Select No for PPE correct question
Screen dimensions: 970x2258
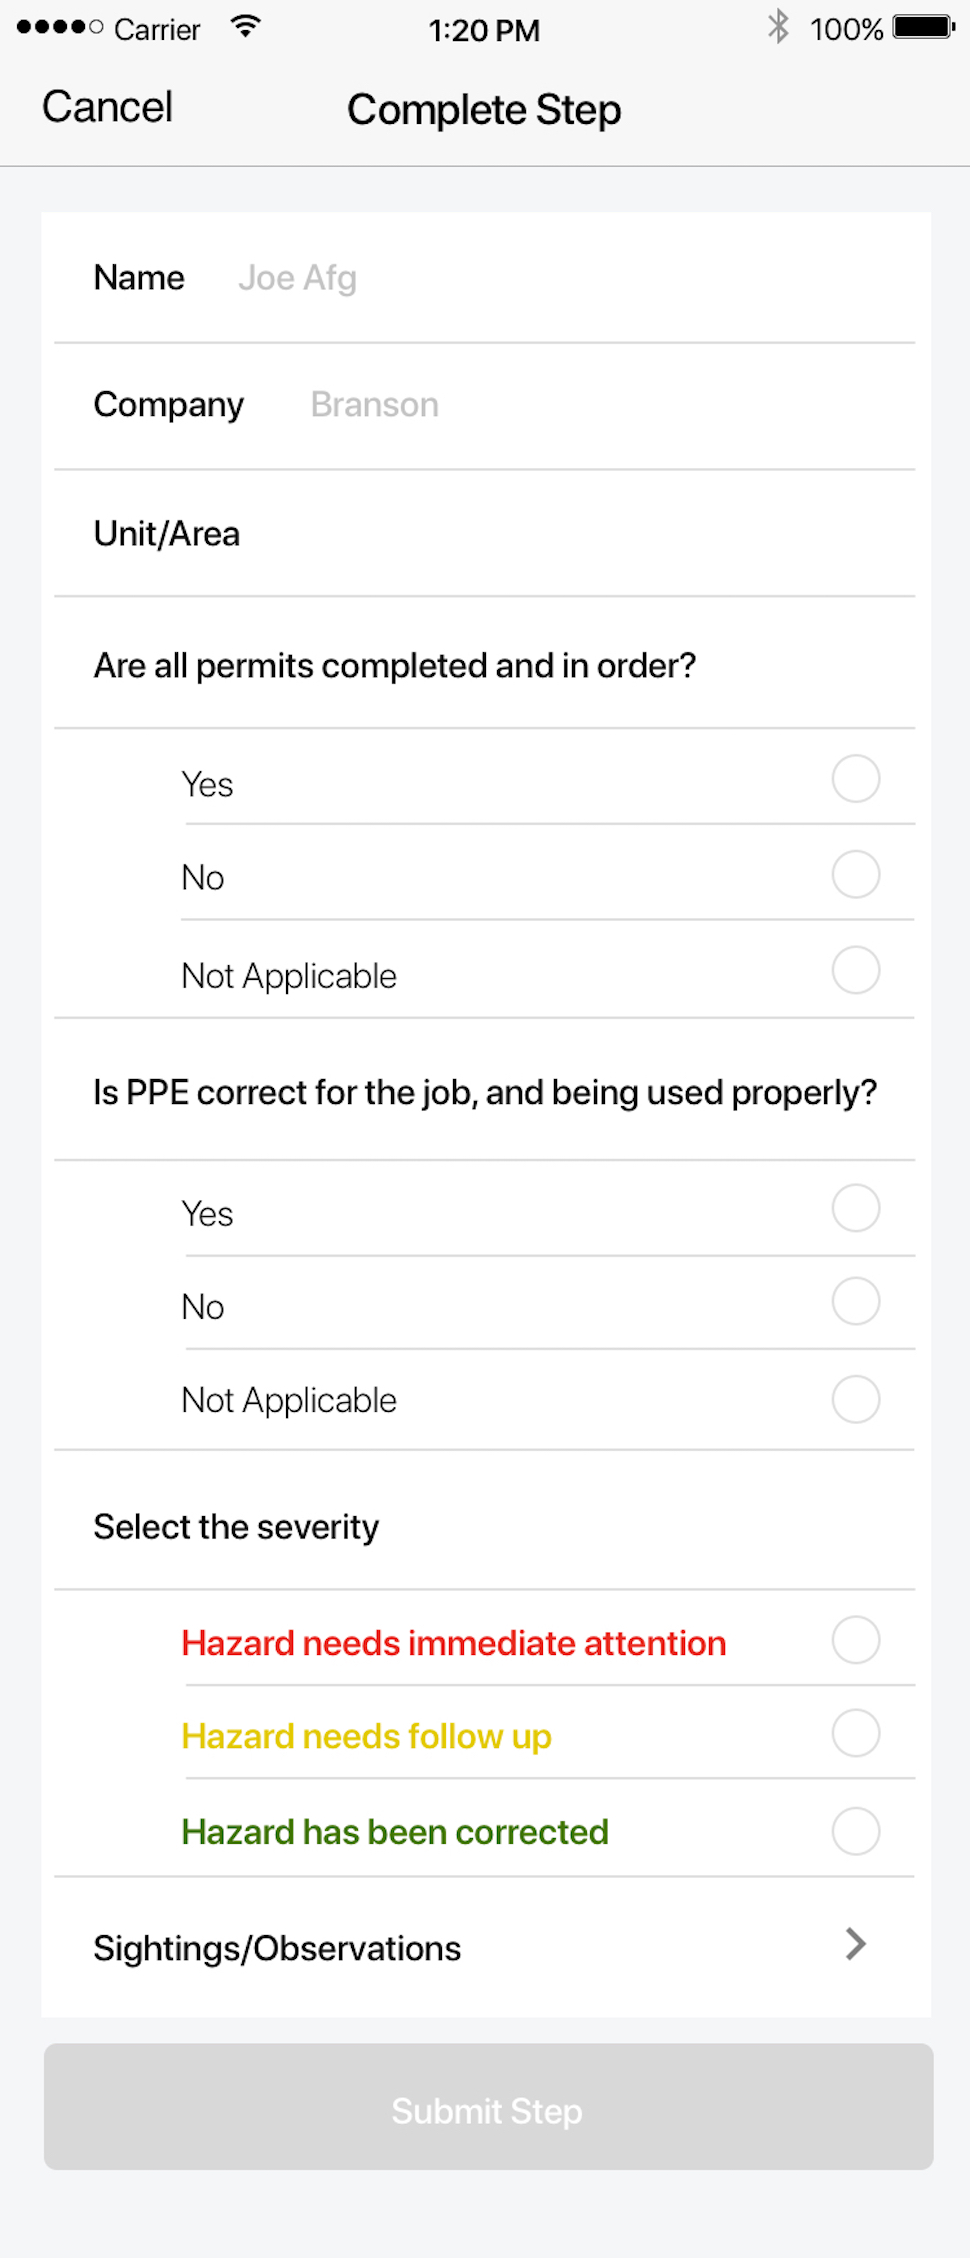(x=855, y=1302)
